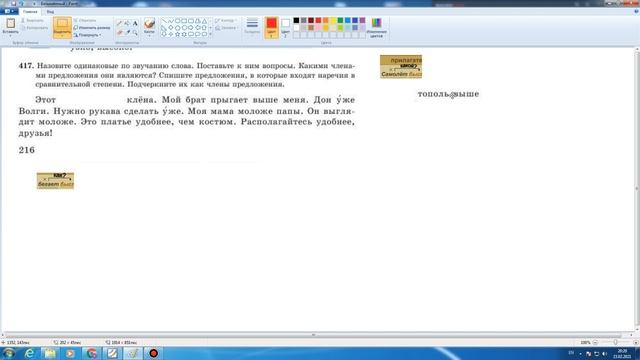Viewport: 640px width, 360px height.
Task: Open Internet Explorer from taskbar
Action: (x=29, y=353)
